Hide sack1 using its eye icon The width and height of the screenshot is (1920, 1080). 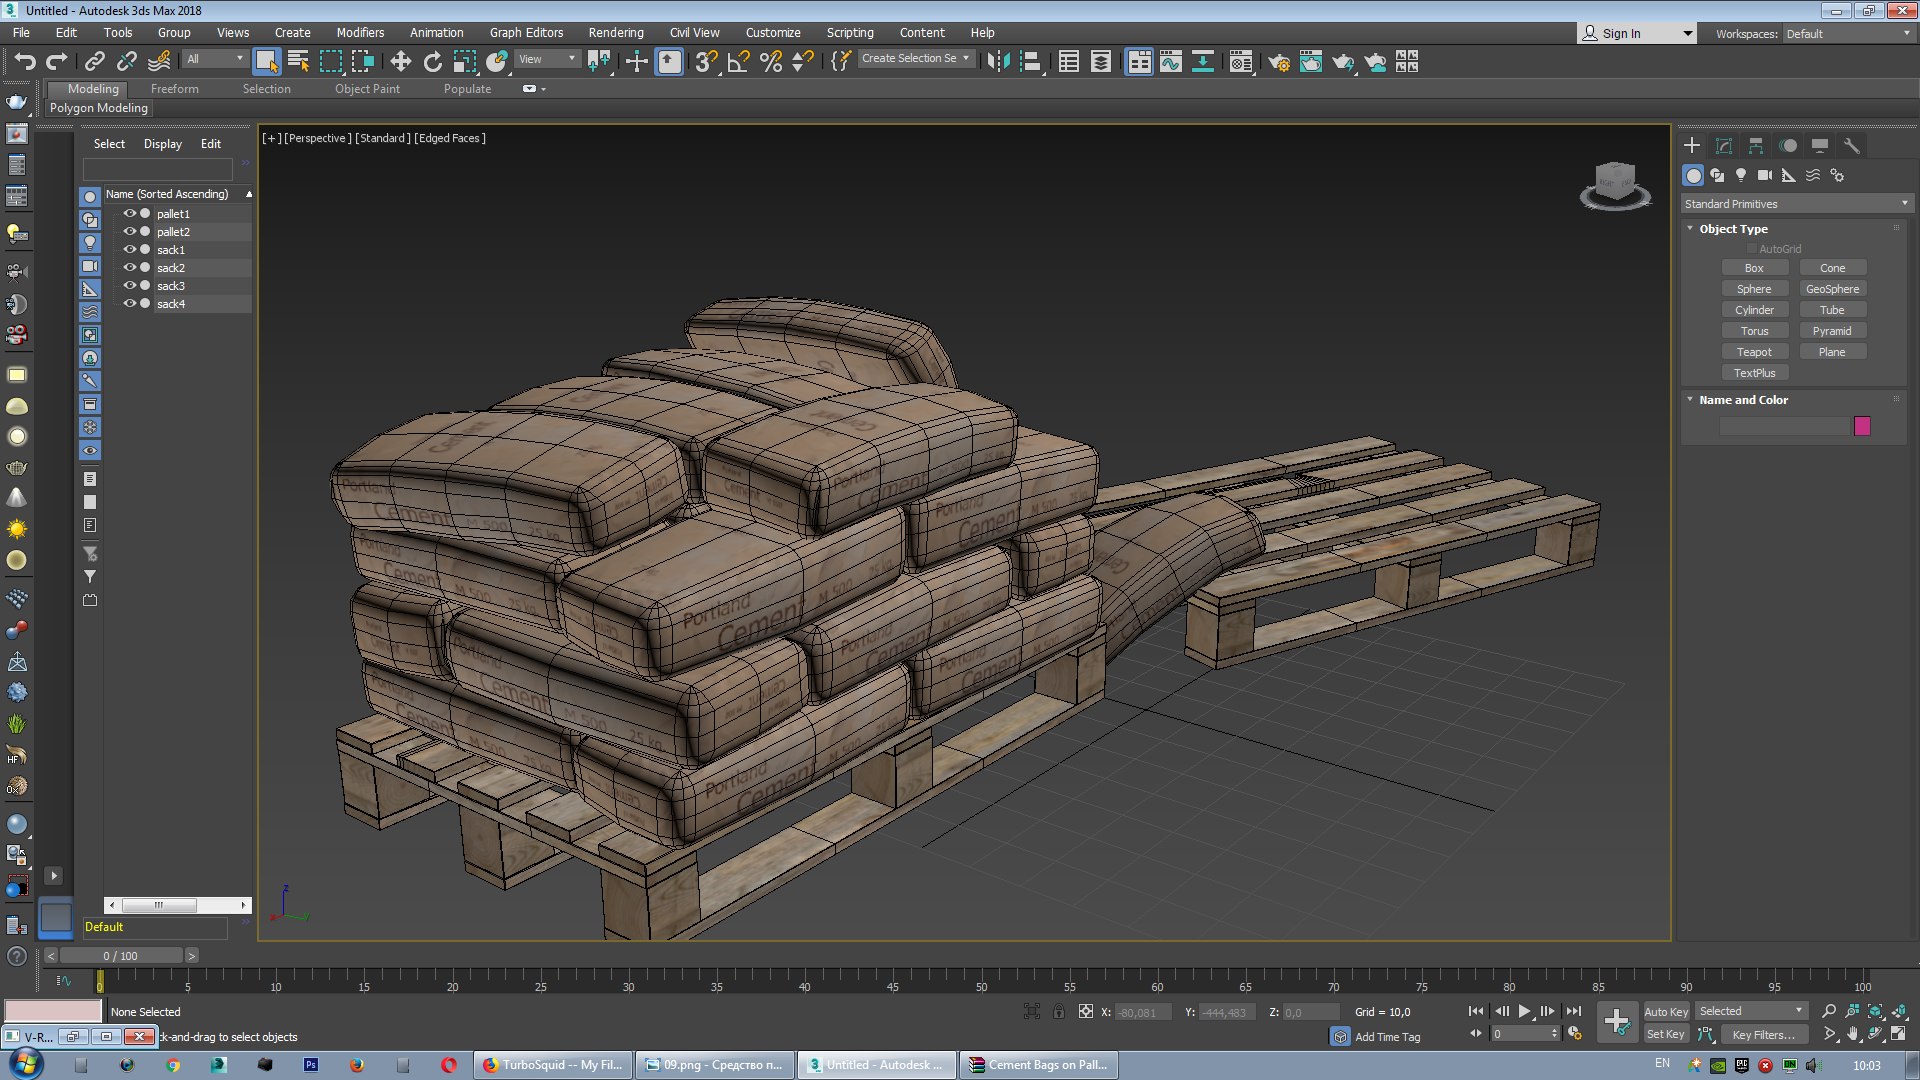tap(129, 249)
